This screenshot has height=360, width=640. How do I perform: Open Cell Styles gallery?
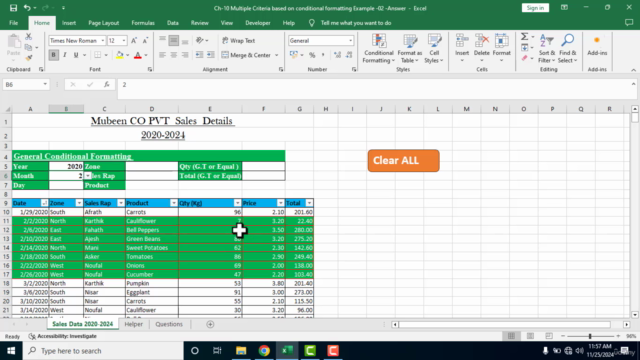click(x=434, y=49)
